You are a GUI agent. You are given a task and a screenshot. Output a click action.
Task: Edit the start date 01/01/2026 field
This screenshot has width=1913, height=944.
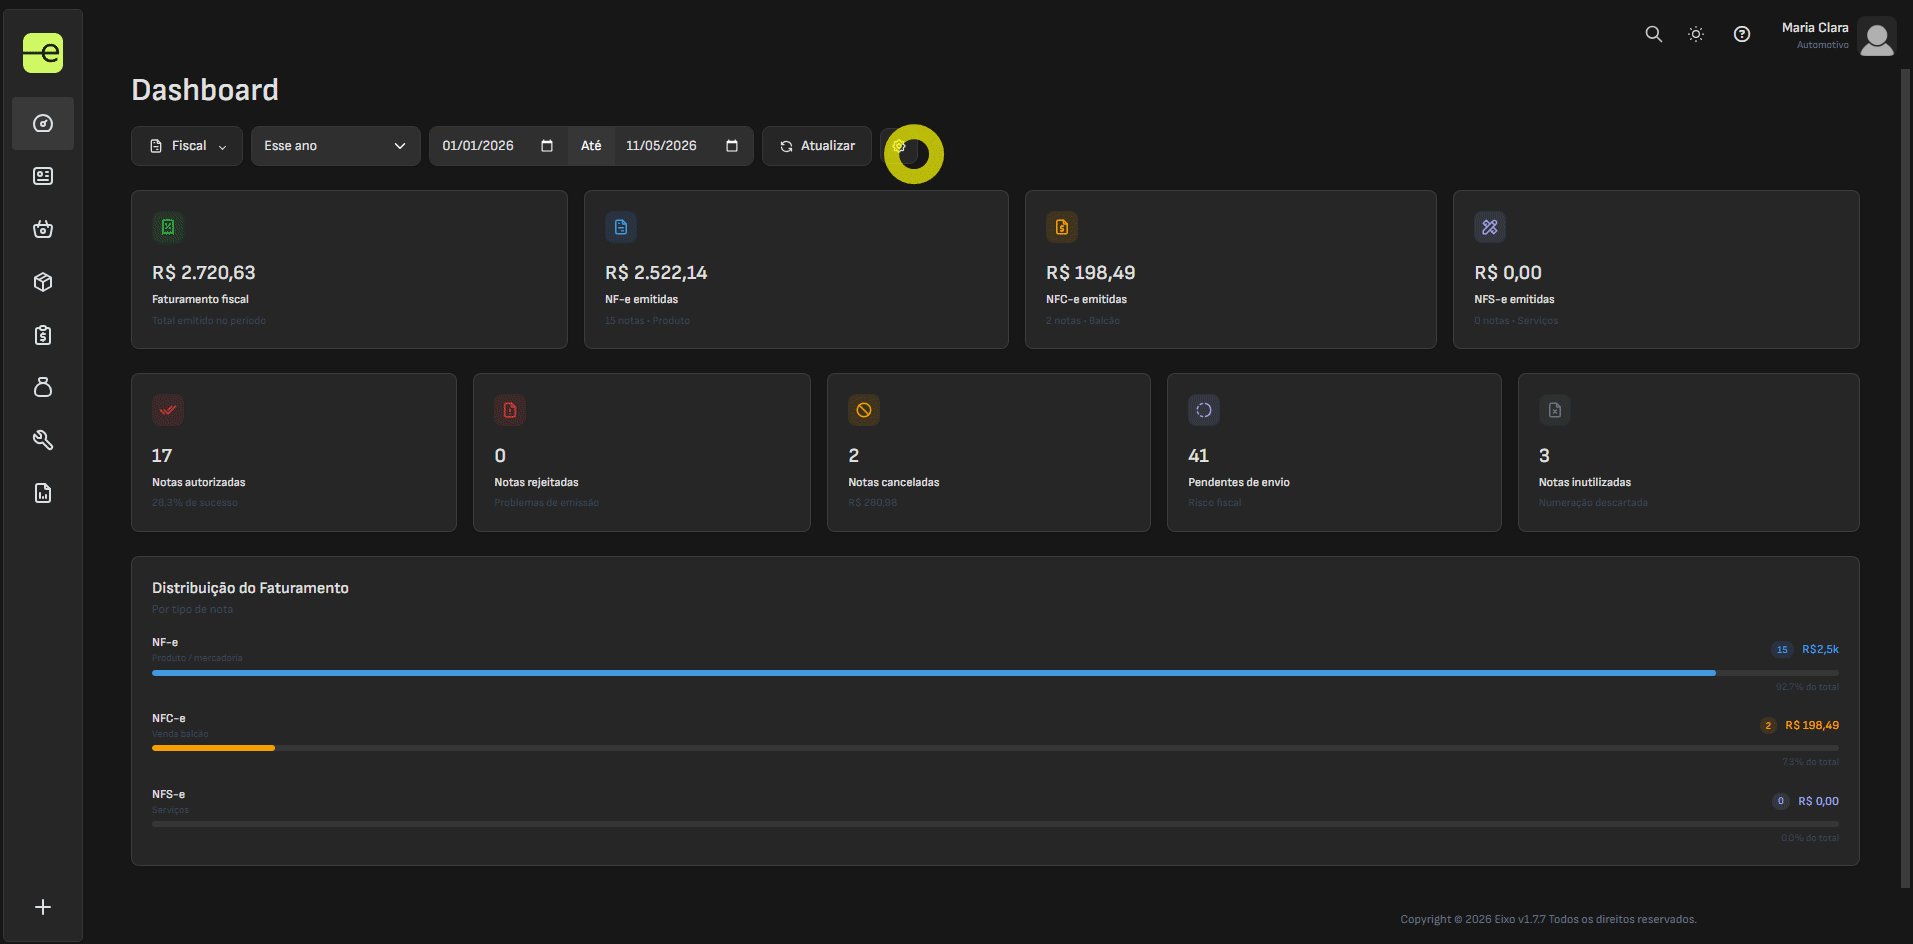(498, 146)
